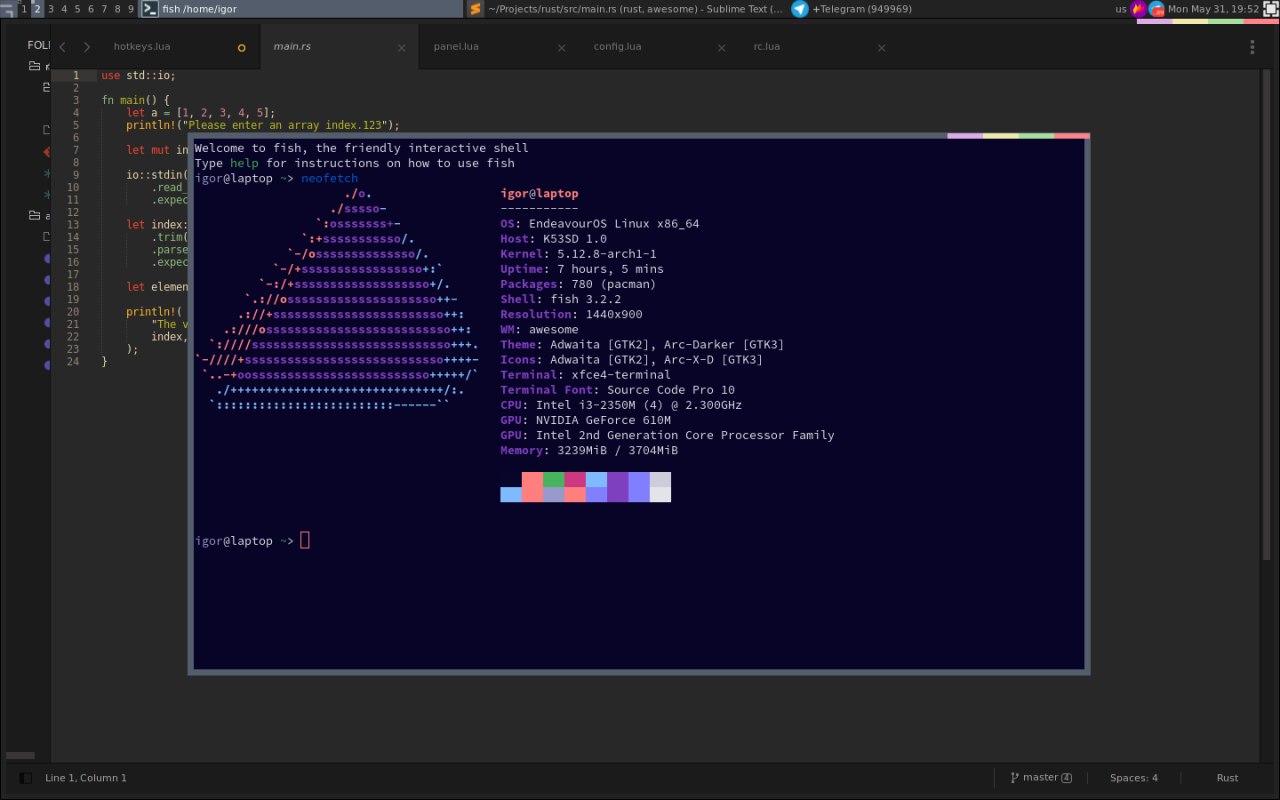Viewport: 1280px width, 800px height.
Task: Click the terminal prompt cursor box
Action: coord(305,541)
